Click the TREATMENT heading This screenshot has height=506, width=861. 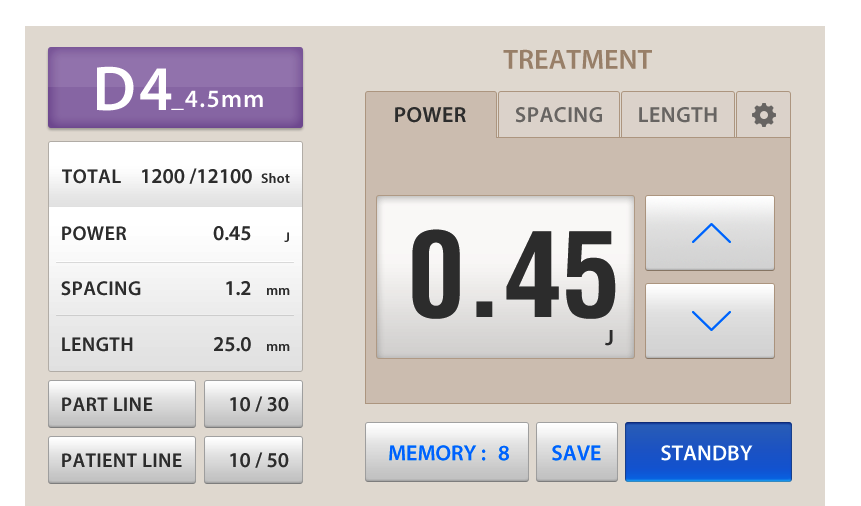(x=577, y=60)
